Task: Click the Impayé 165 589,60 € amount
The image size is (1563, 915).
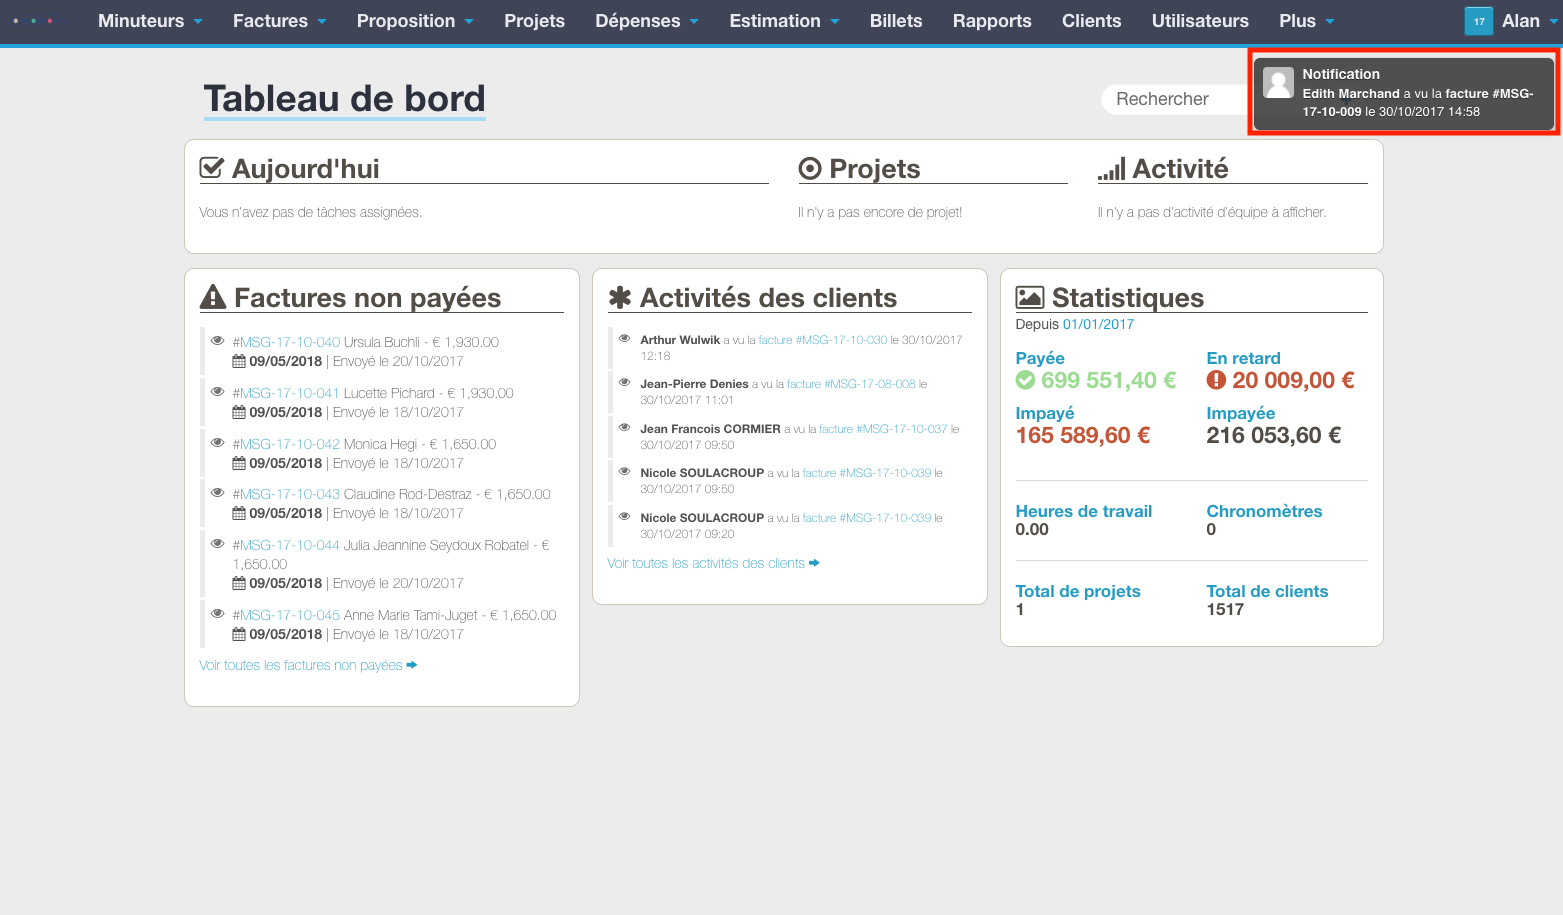Action: point(1083,435)
